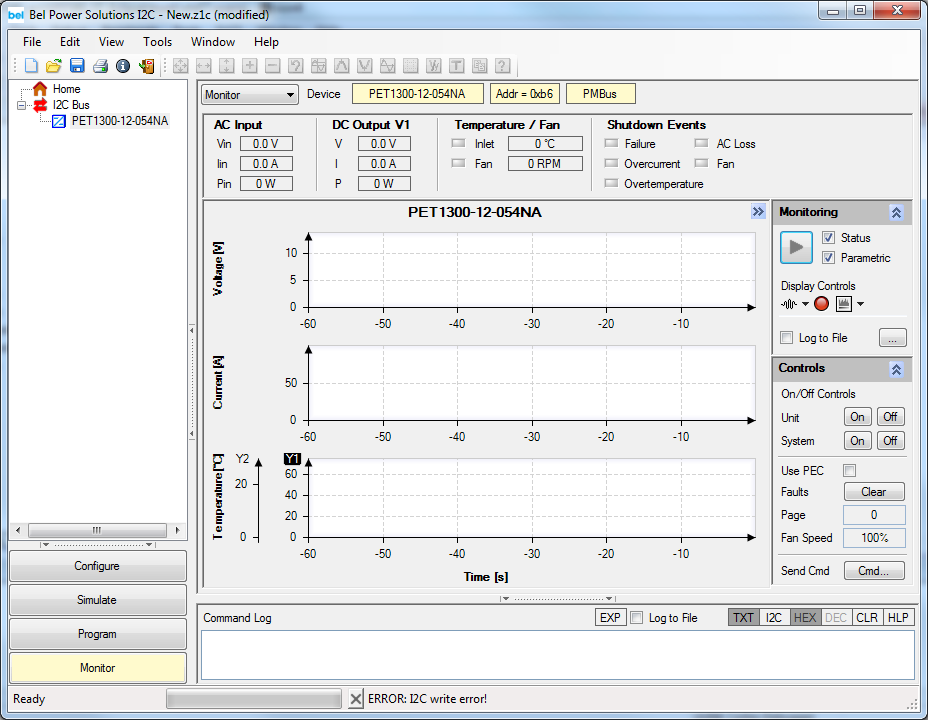This screenshot has width=928, height=720.
Task: Uncheck the Status checkbox
Action: pos(828,238)
